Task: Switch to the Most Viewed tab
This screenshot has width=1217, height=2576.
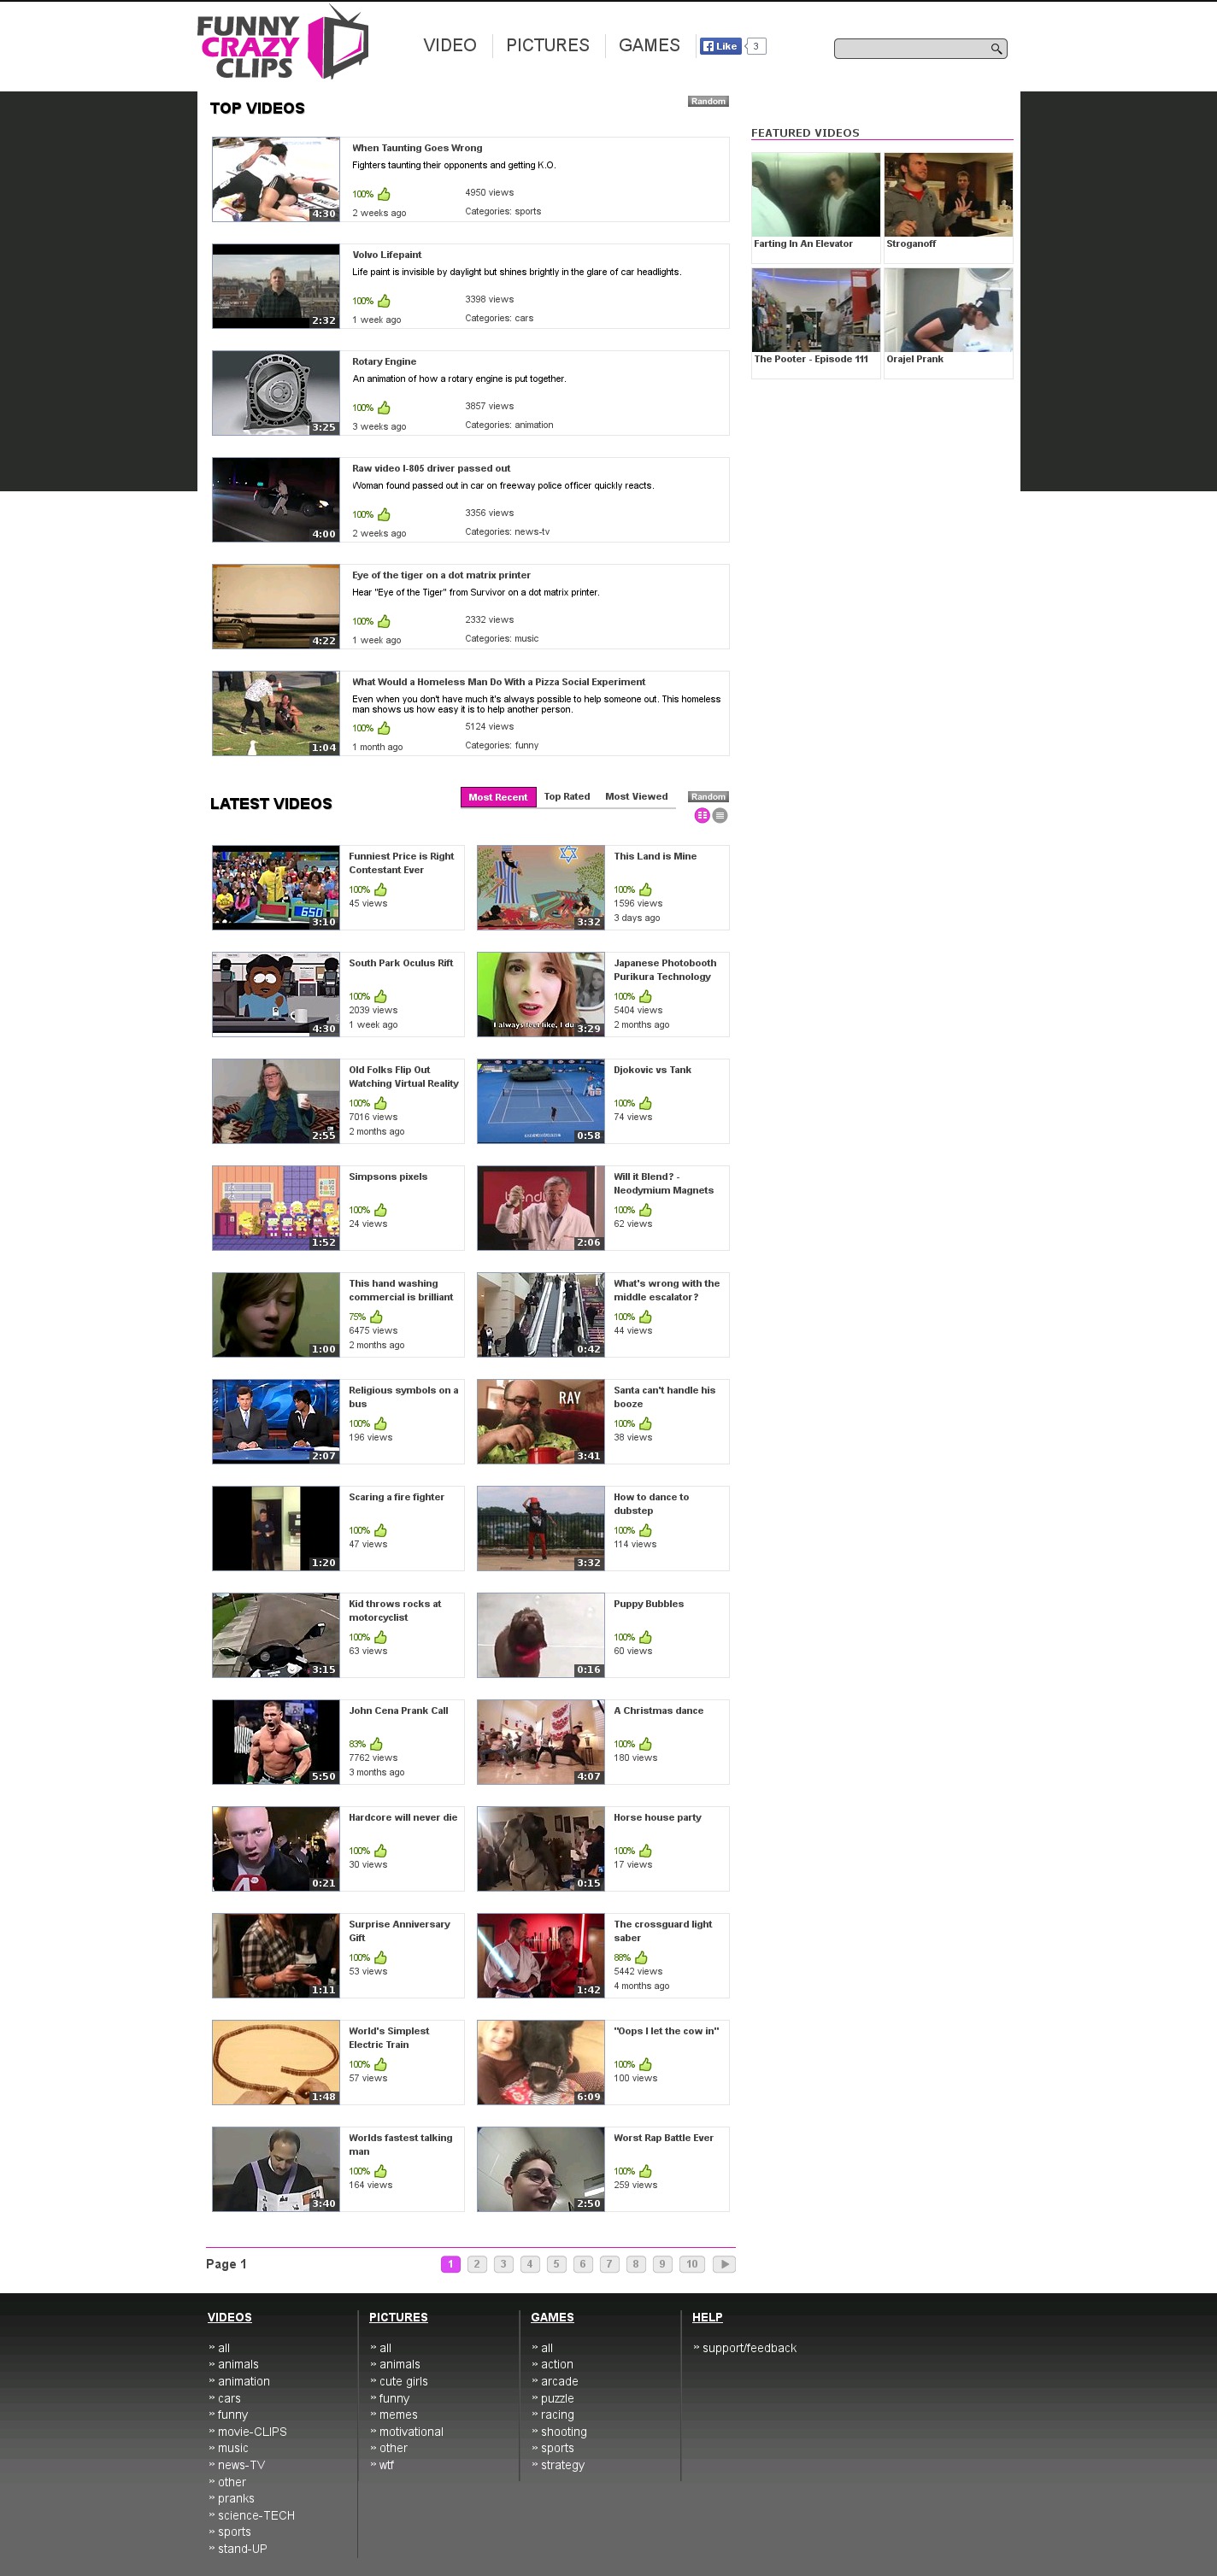Action: (636, 797)
